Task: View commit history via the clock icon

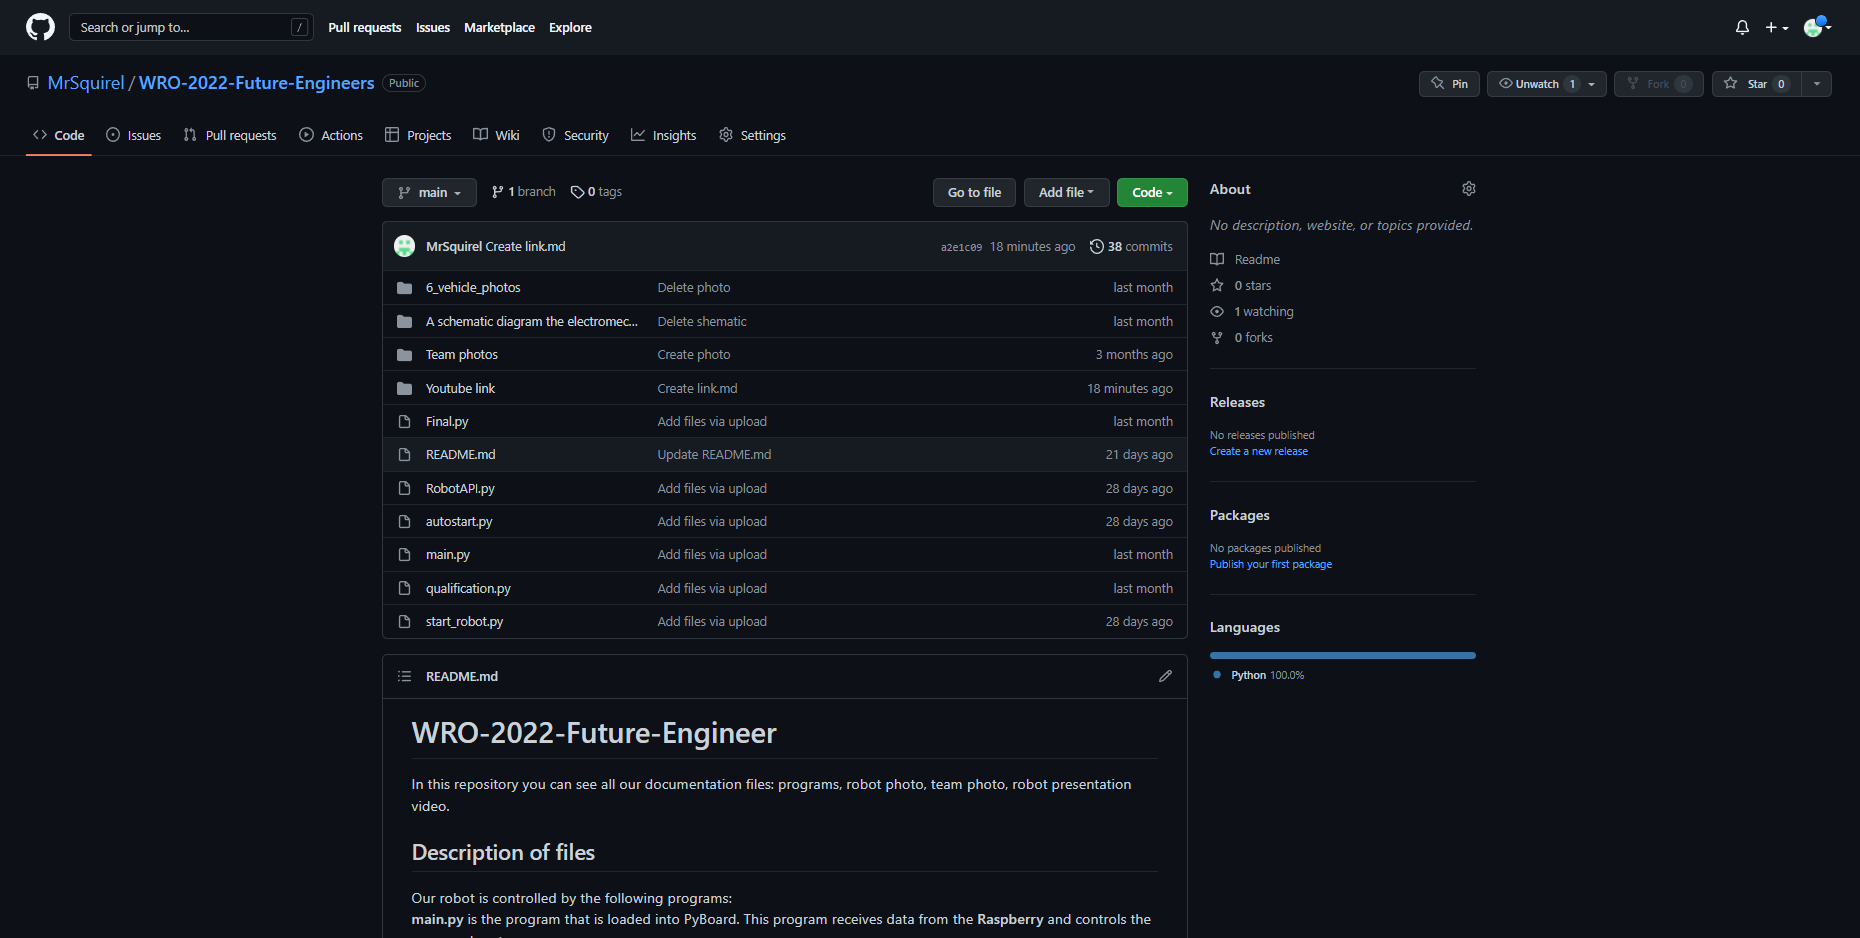Action: tap(1096, 246)
